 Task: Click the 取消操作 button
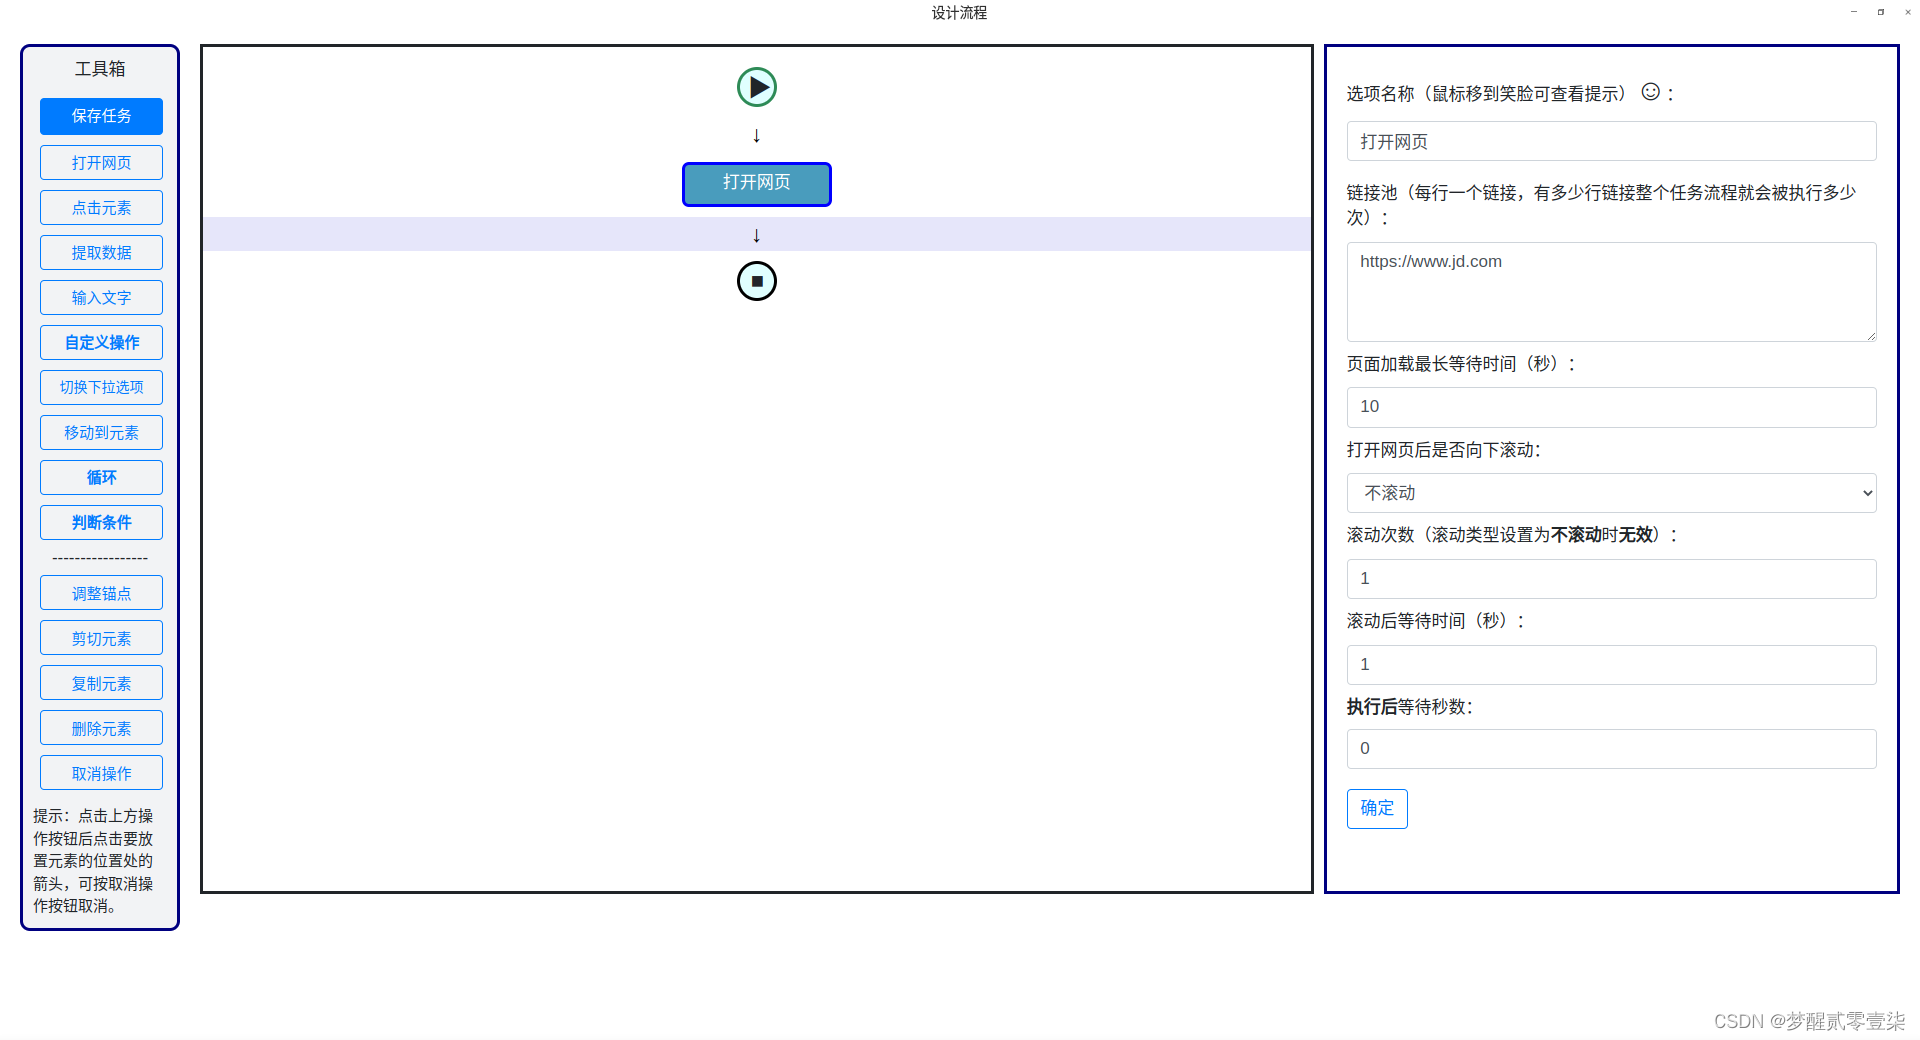click(x=101, y=773)
